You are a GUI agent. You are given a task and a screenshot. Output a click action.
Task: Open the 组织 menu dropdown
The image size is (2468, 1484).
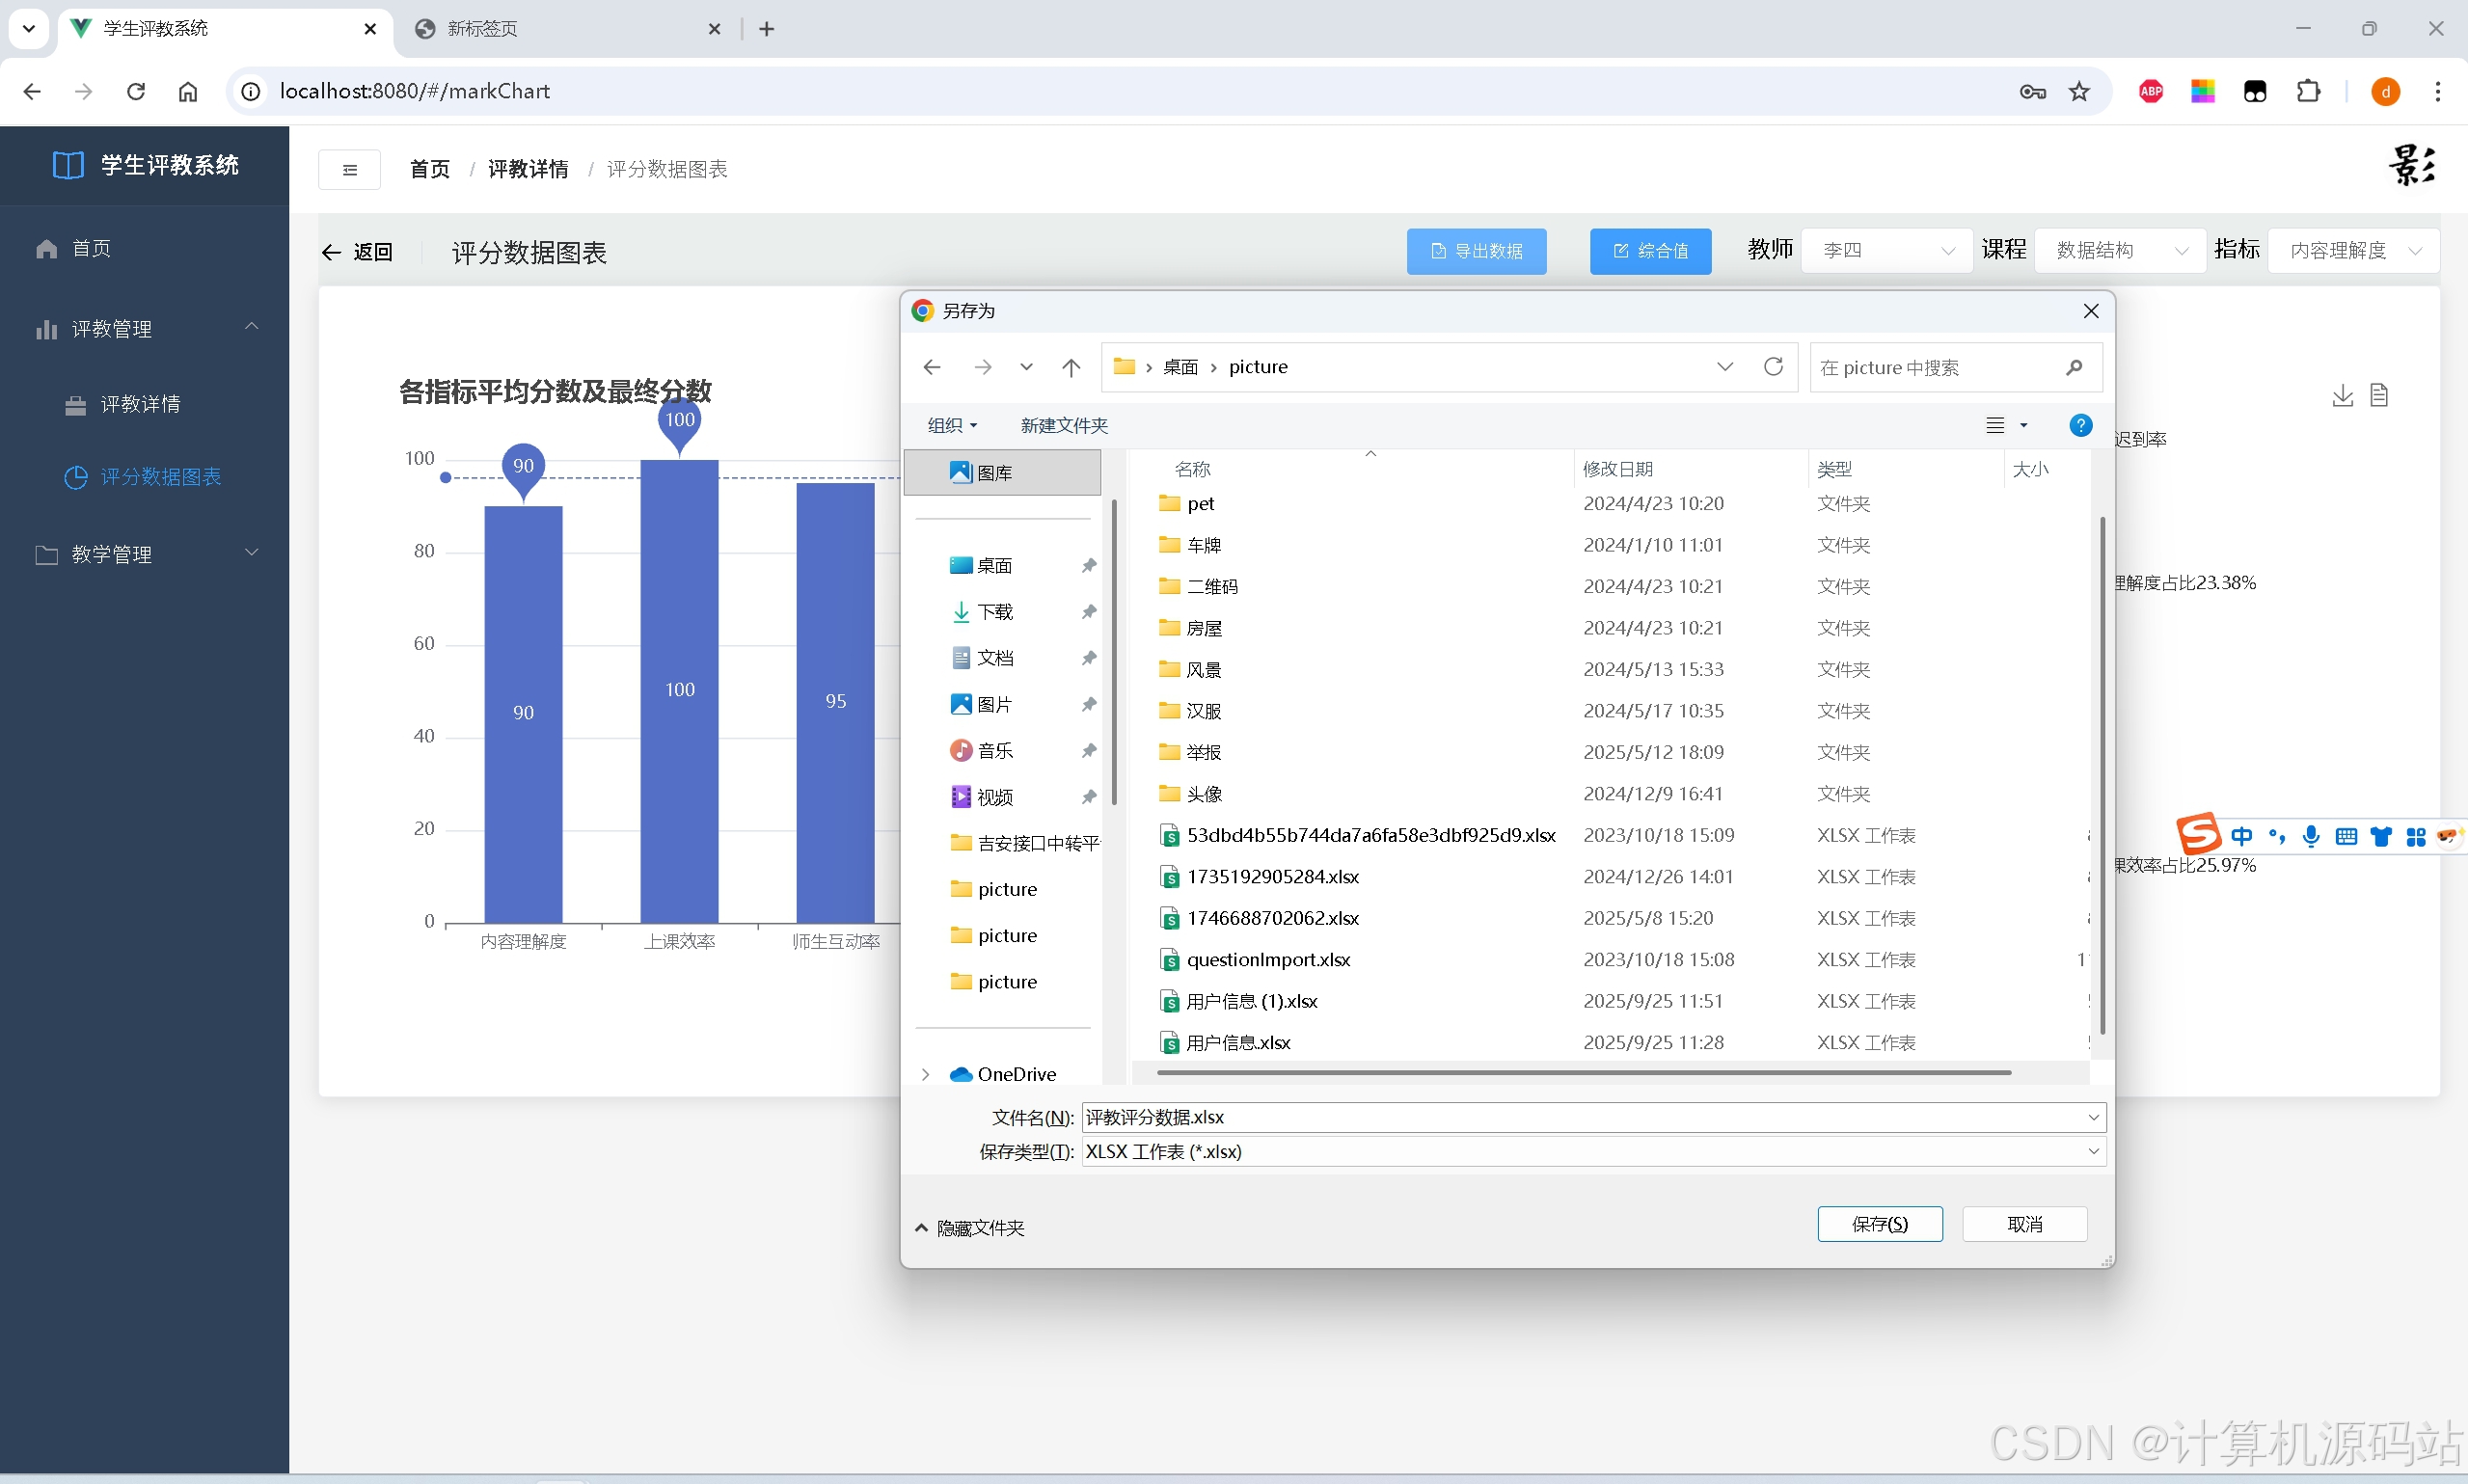tap(951, 426)
